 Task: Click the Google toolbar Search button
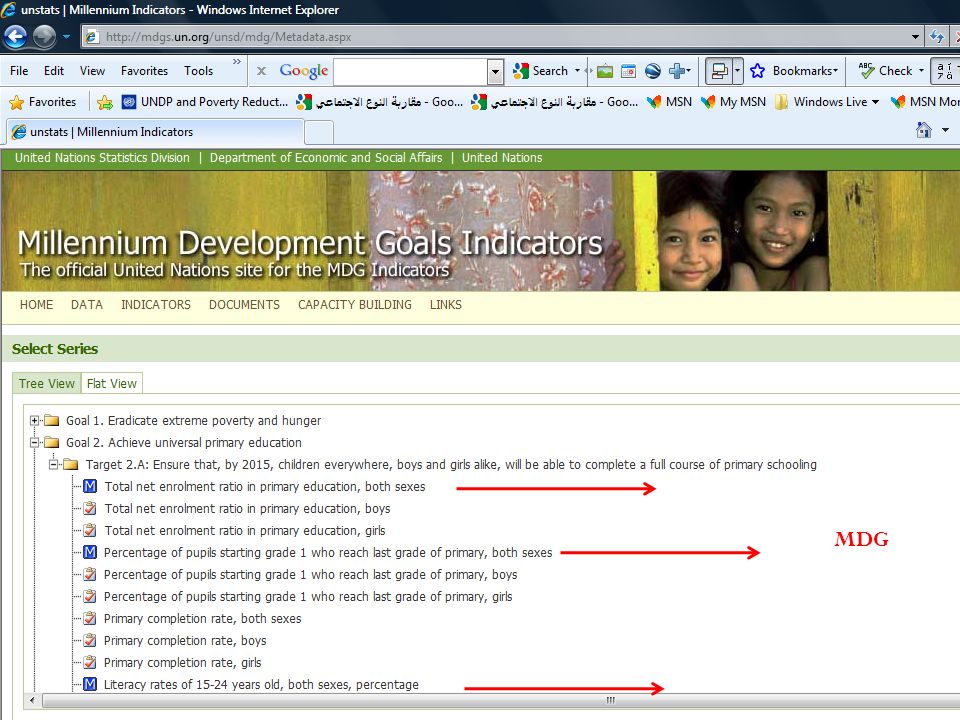point(541,71)
